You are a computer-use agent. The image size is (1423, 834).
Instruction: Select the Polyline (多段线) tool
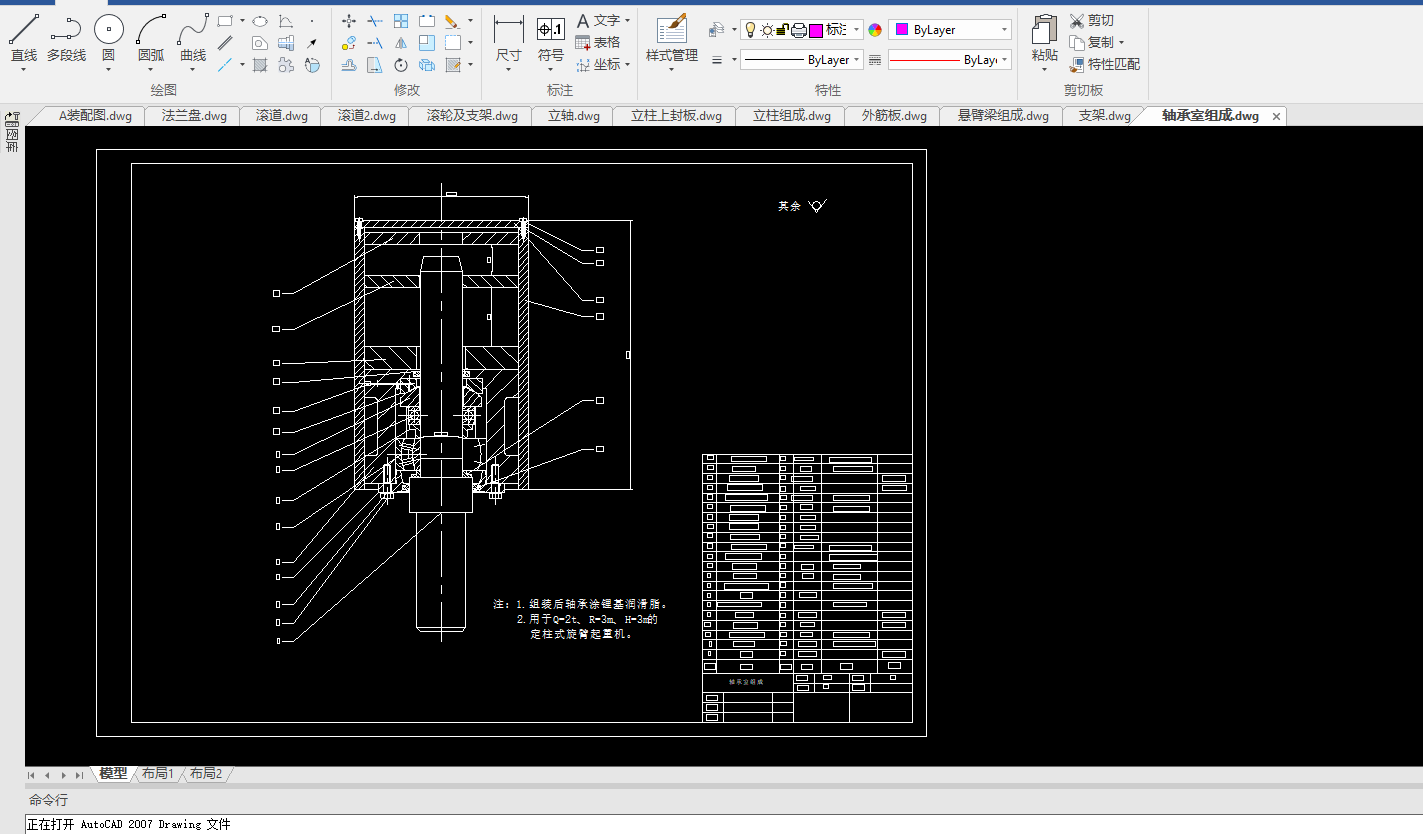click(x=66, y=38)
